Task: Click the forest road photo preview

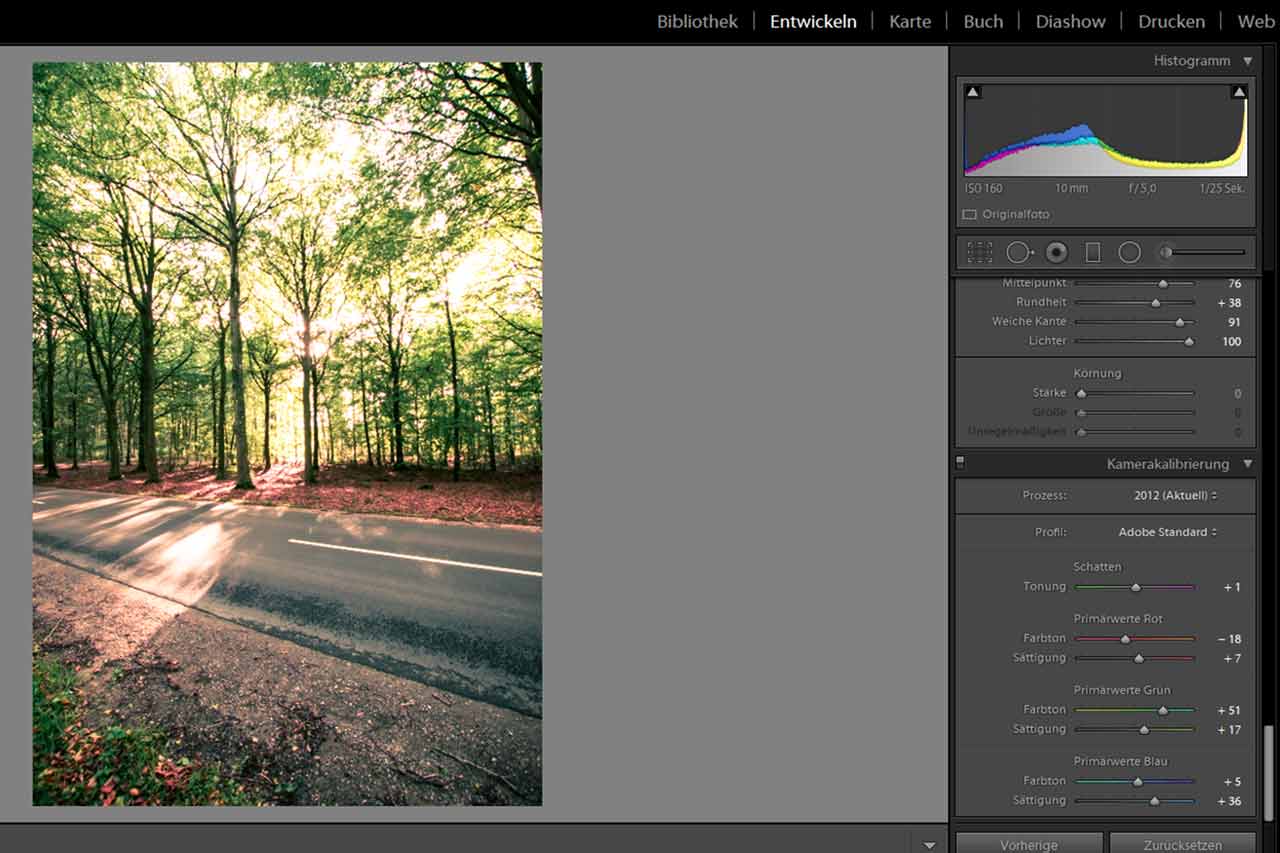Action: pos(287,434)
